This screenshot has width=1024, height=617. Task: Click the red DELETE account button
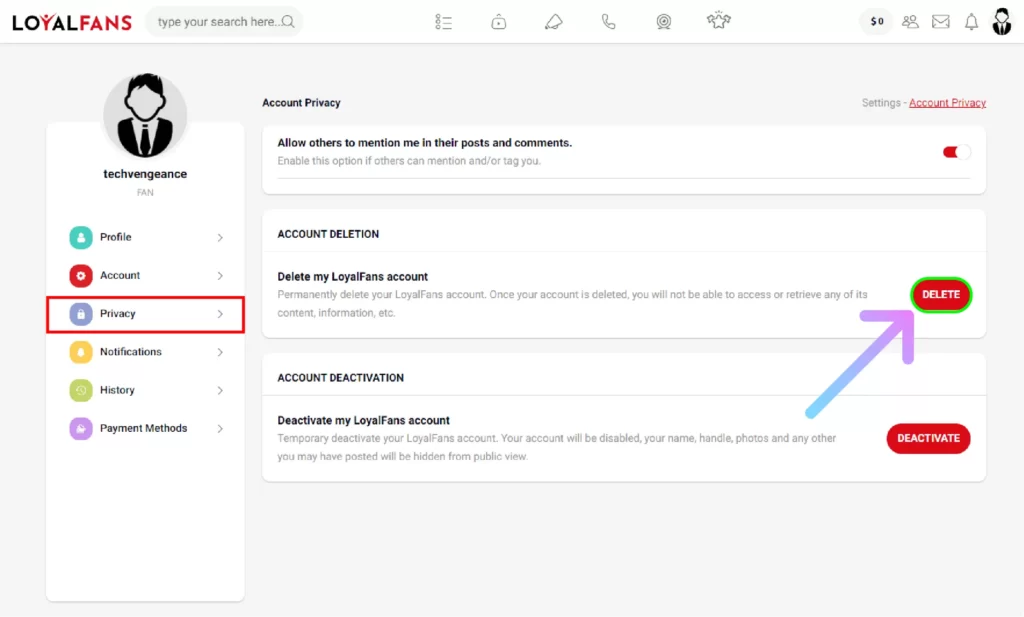[x=940, y=294]
